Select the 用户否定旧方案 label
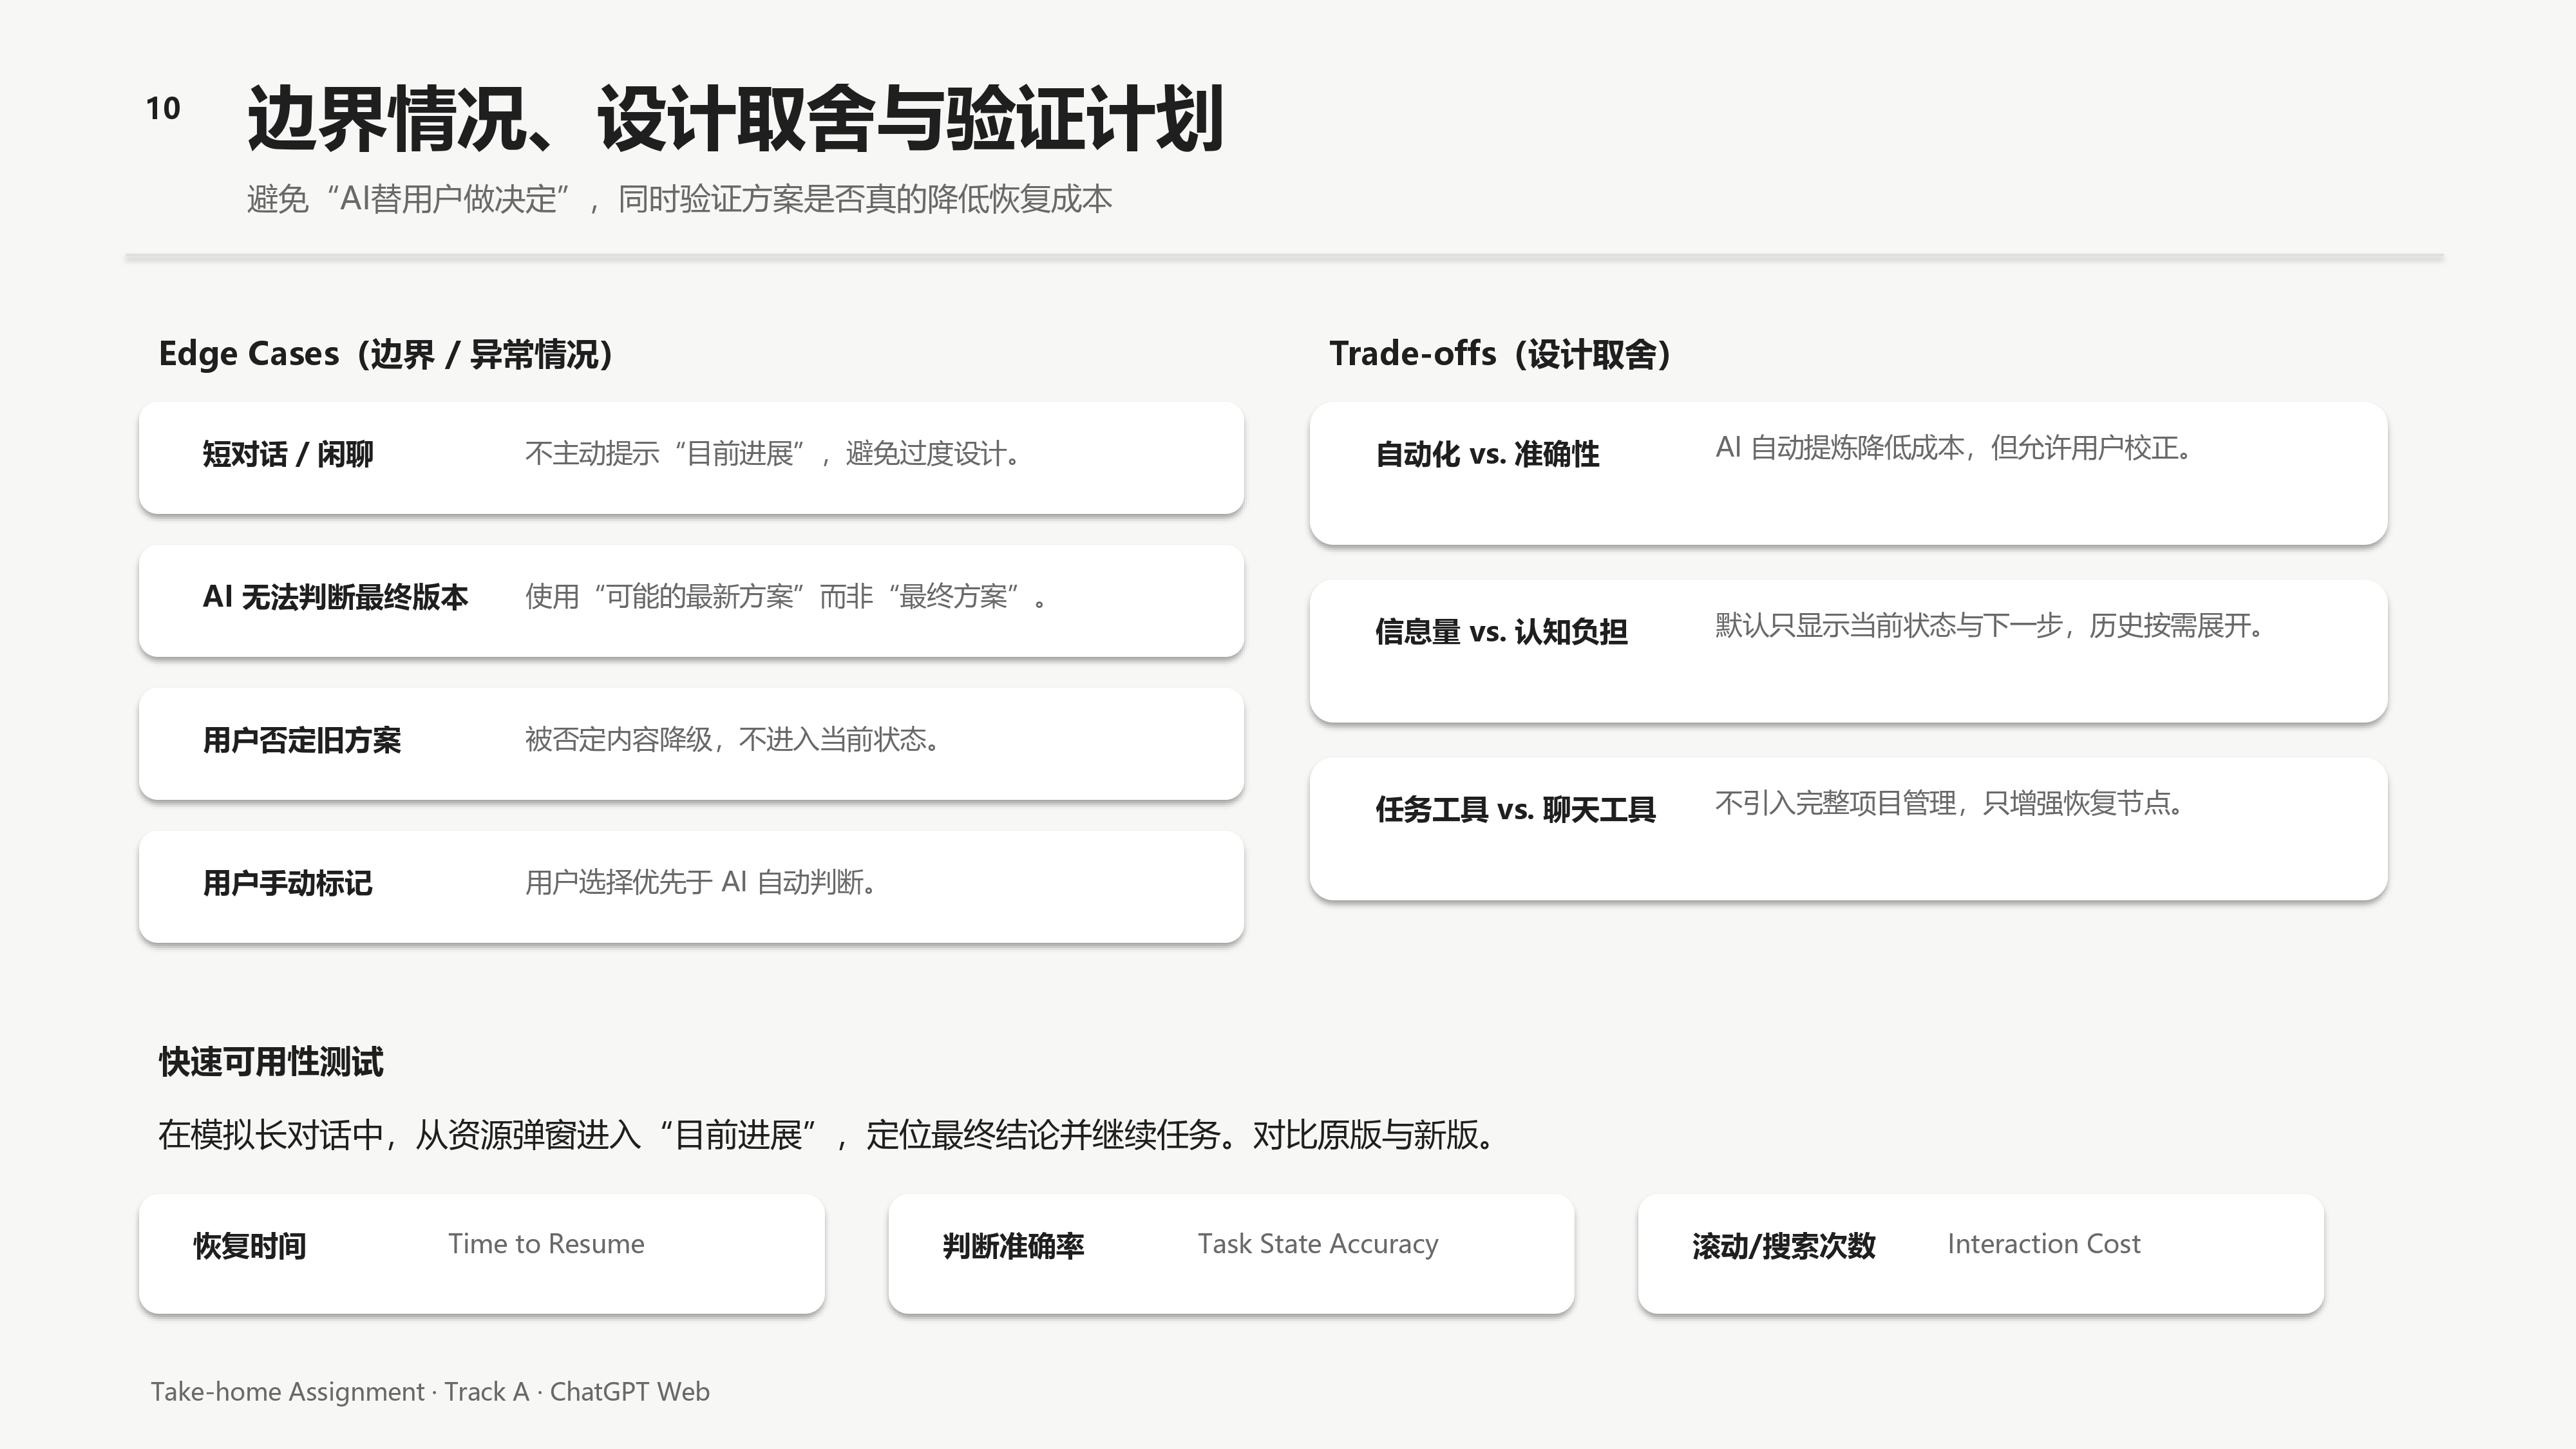 click(301, 740)
